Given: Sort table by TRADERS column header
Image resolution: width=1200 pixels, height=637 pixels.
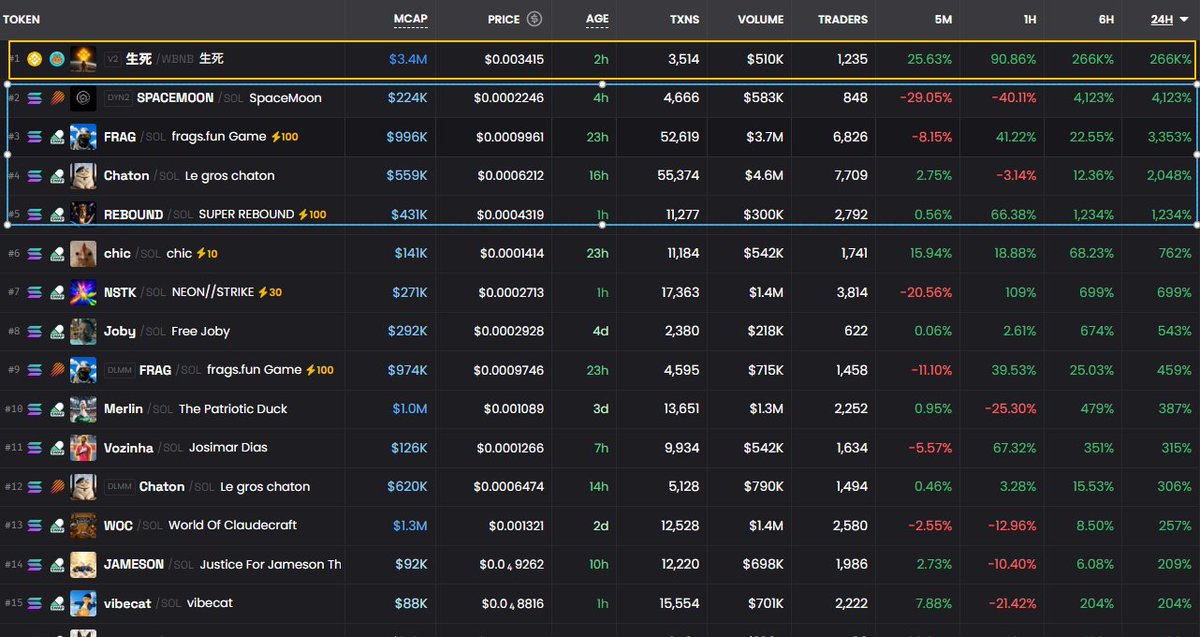Looking at the screenshot, I should (843, 19).
